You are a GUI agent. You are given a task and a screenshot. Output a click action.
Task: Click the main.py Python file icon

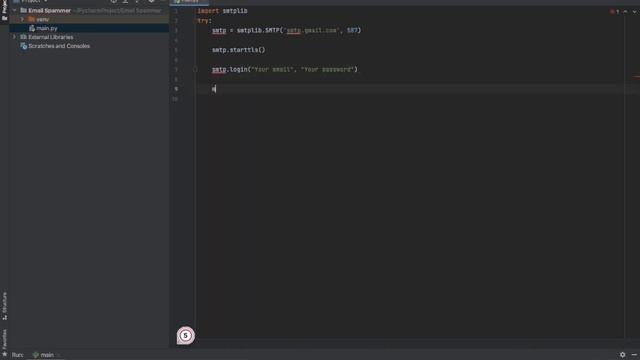click(32, 28)
